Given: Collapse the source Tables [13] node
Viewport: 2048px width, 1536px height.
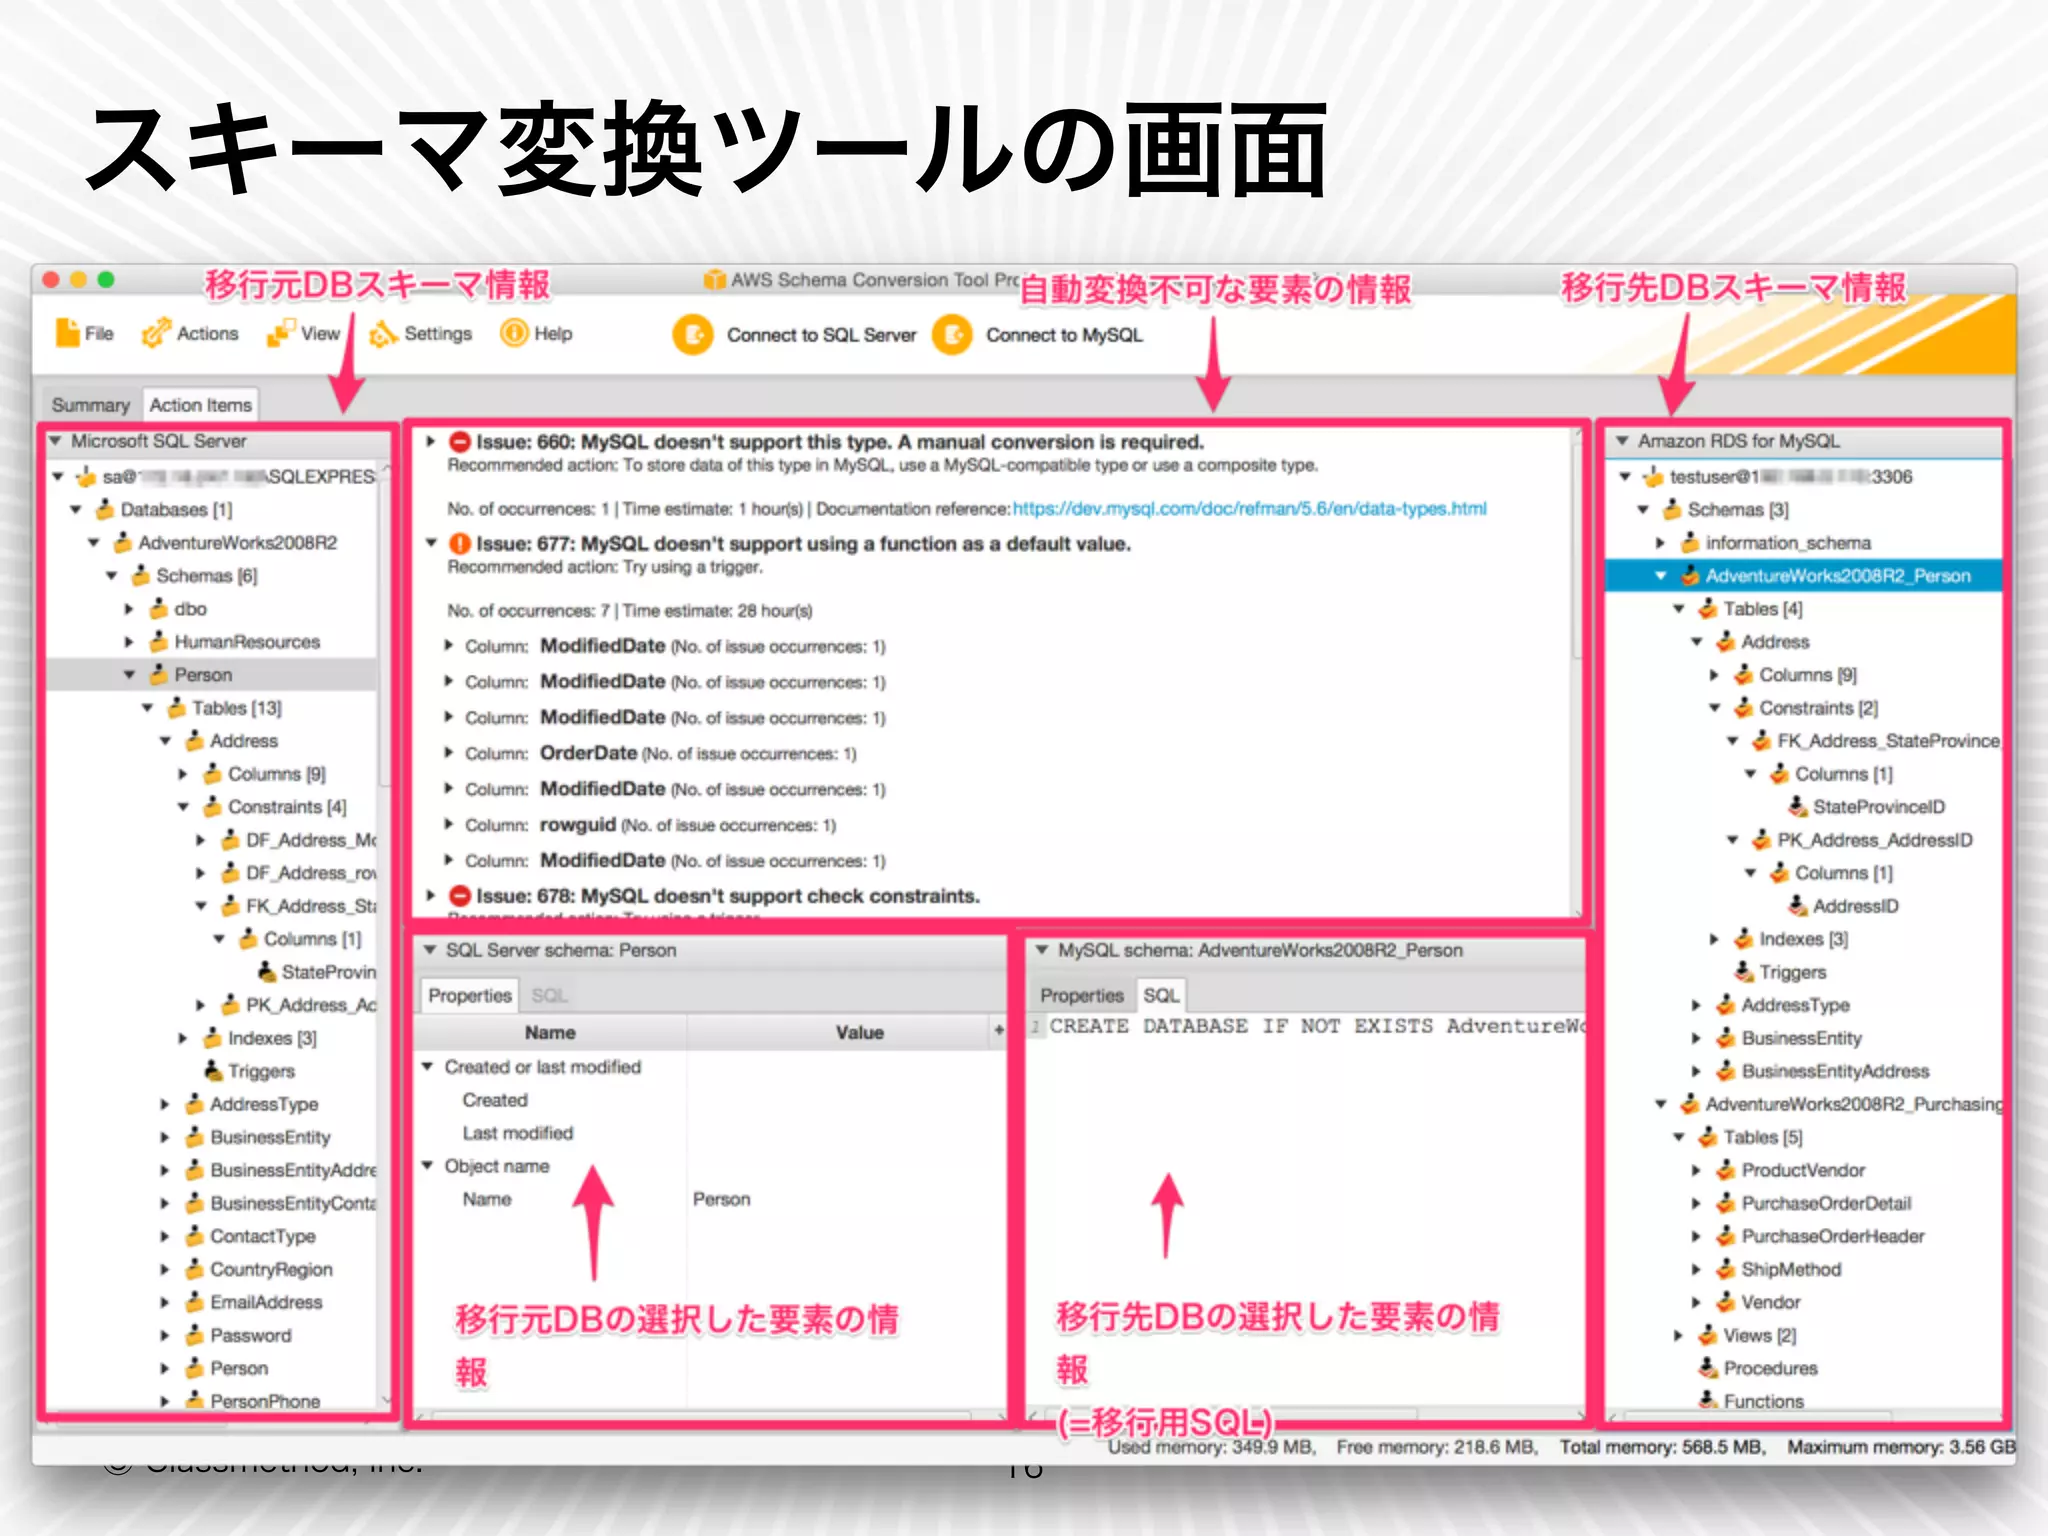Looking at the screenshot, I should 147,707.
